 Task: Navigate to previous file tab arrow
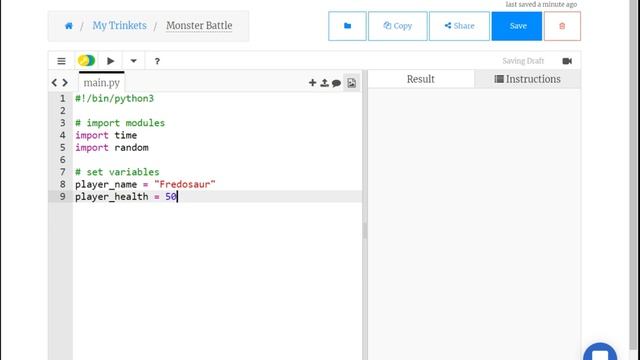coord(54,82)
